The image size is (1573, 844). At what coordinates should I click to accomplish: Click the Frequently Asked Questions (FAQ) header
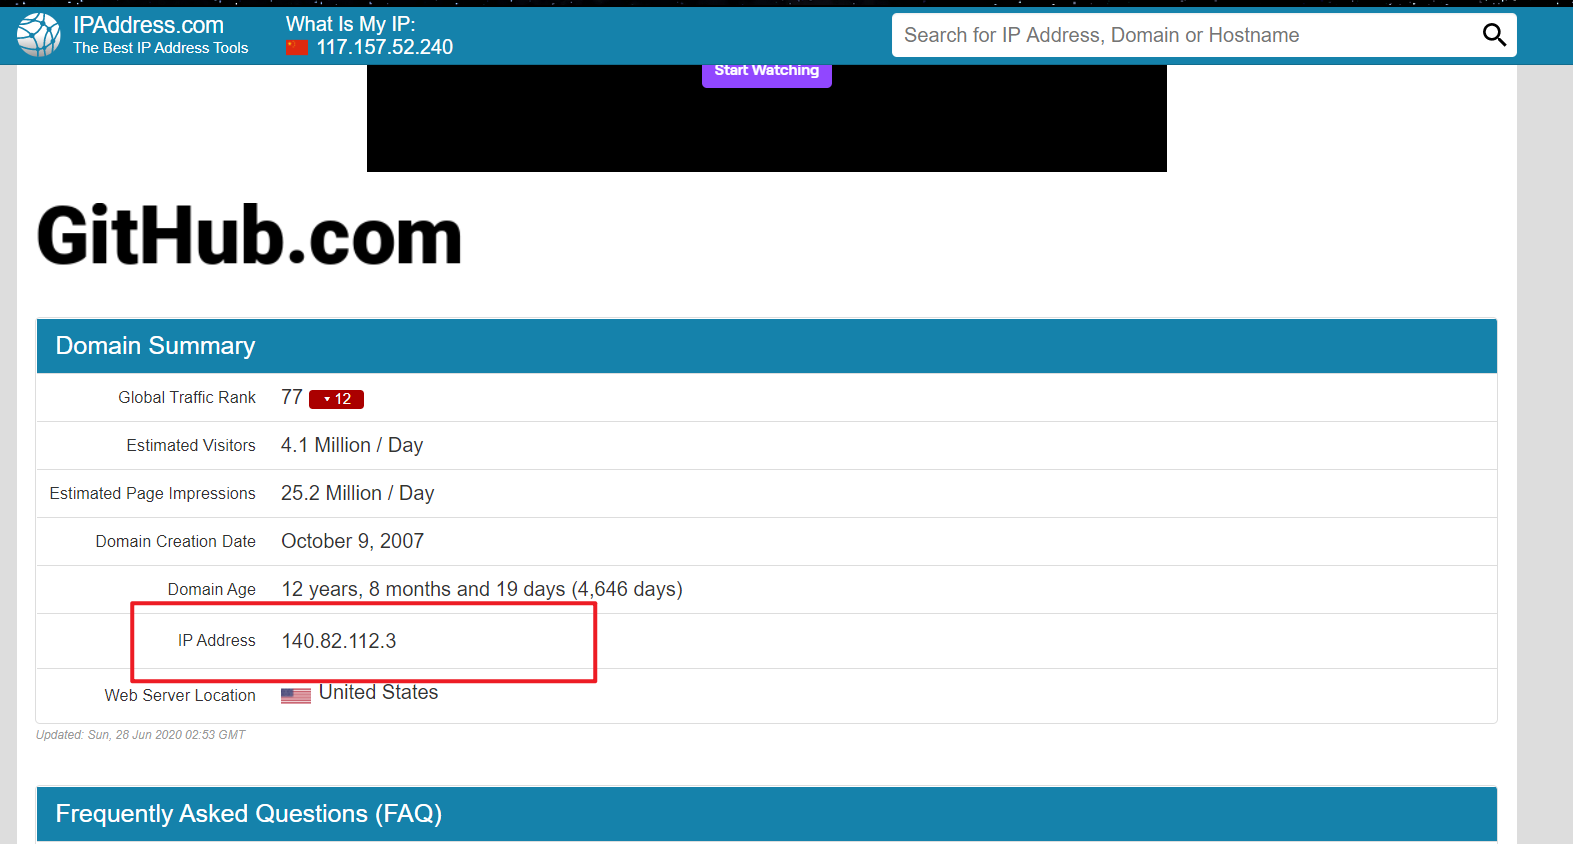pos(767,814)
